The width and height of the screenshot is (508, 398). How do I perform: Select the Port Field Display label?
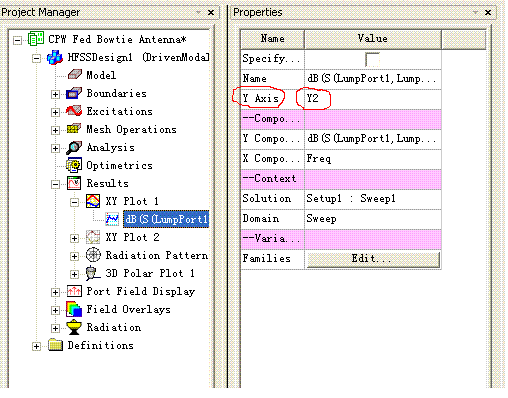[141, 292]
